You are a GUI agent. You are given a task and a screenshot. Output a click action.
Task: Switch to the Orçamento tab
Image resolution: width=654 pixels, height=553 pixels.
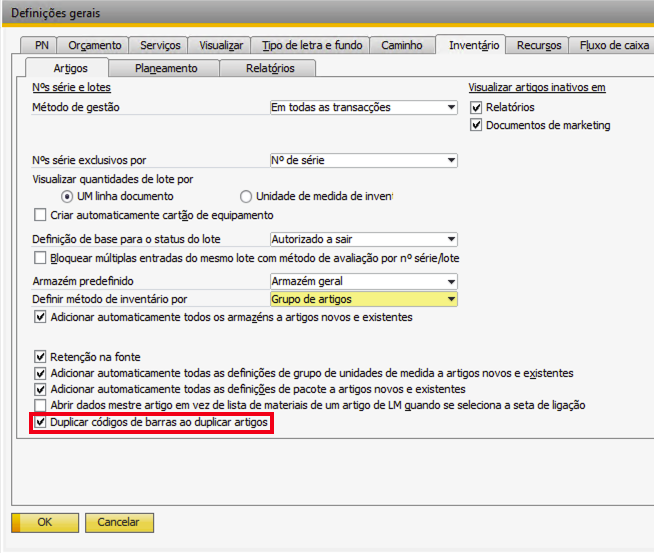click(x=96, y=45)
